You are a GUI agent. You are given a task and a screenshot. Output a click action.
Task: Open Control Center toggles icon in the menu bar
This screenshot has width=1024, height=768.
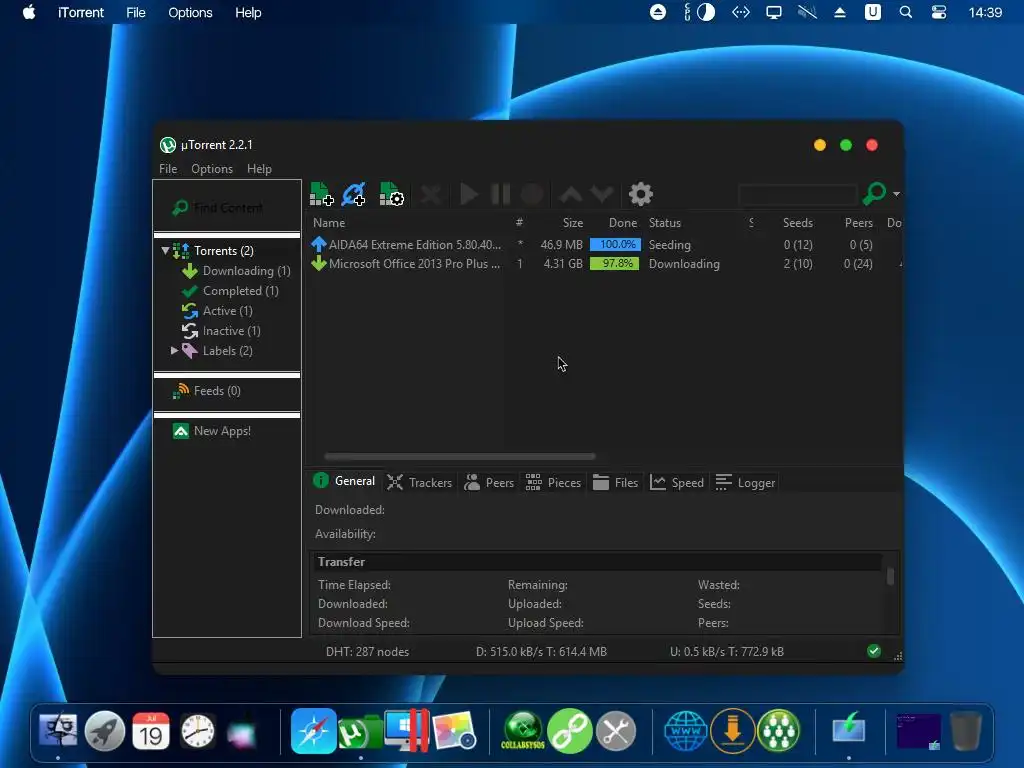[x=938, y=12]
